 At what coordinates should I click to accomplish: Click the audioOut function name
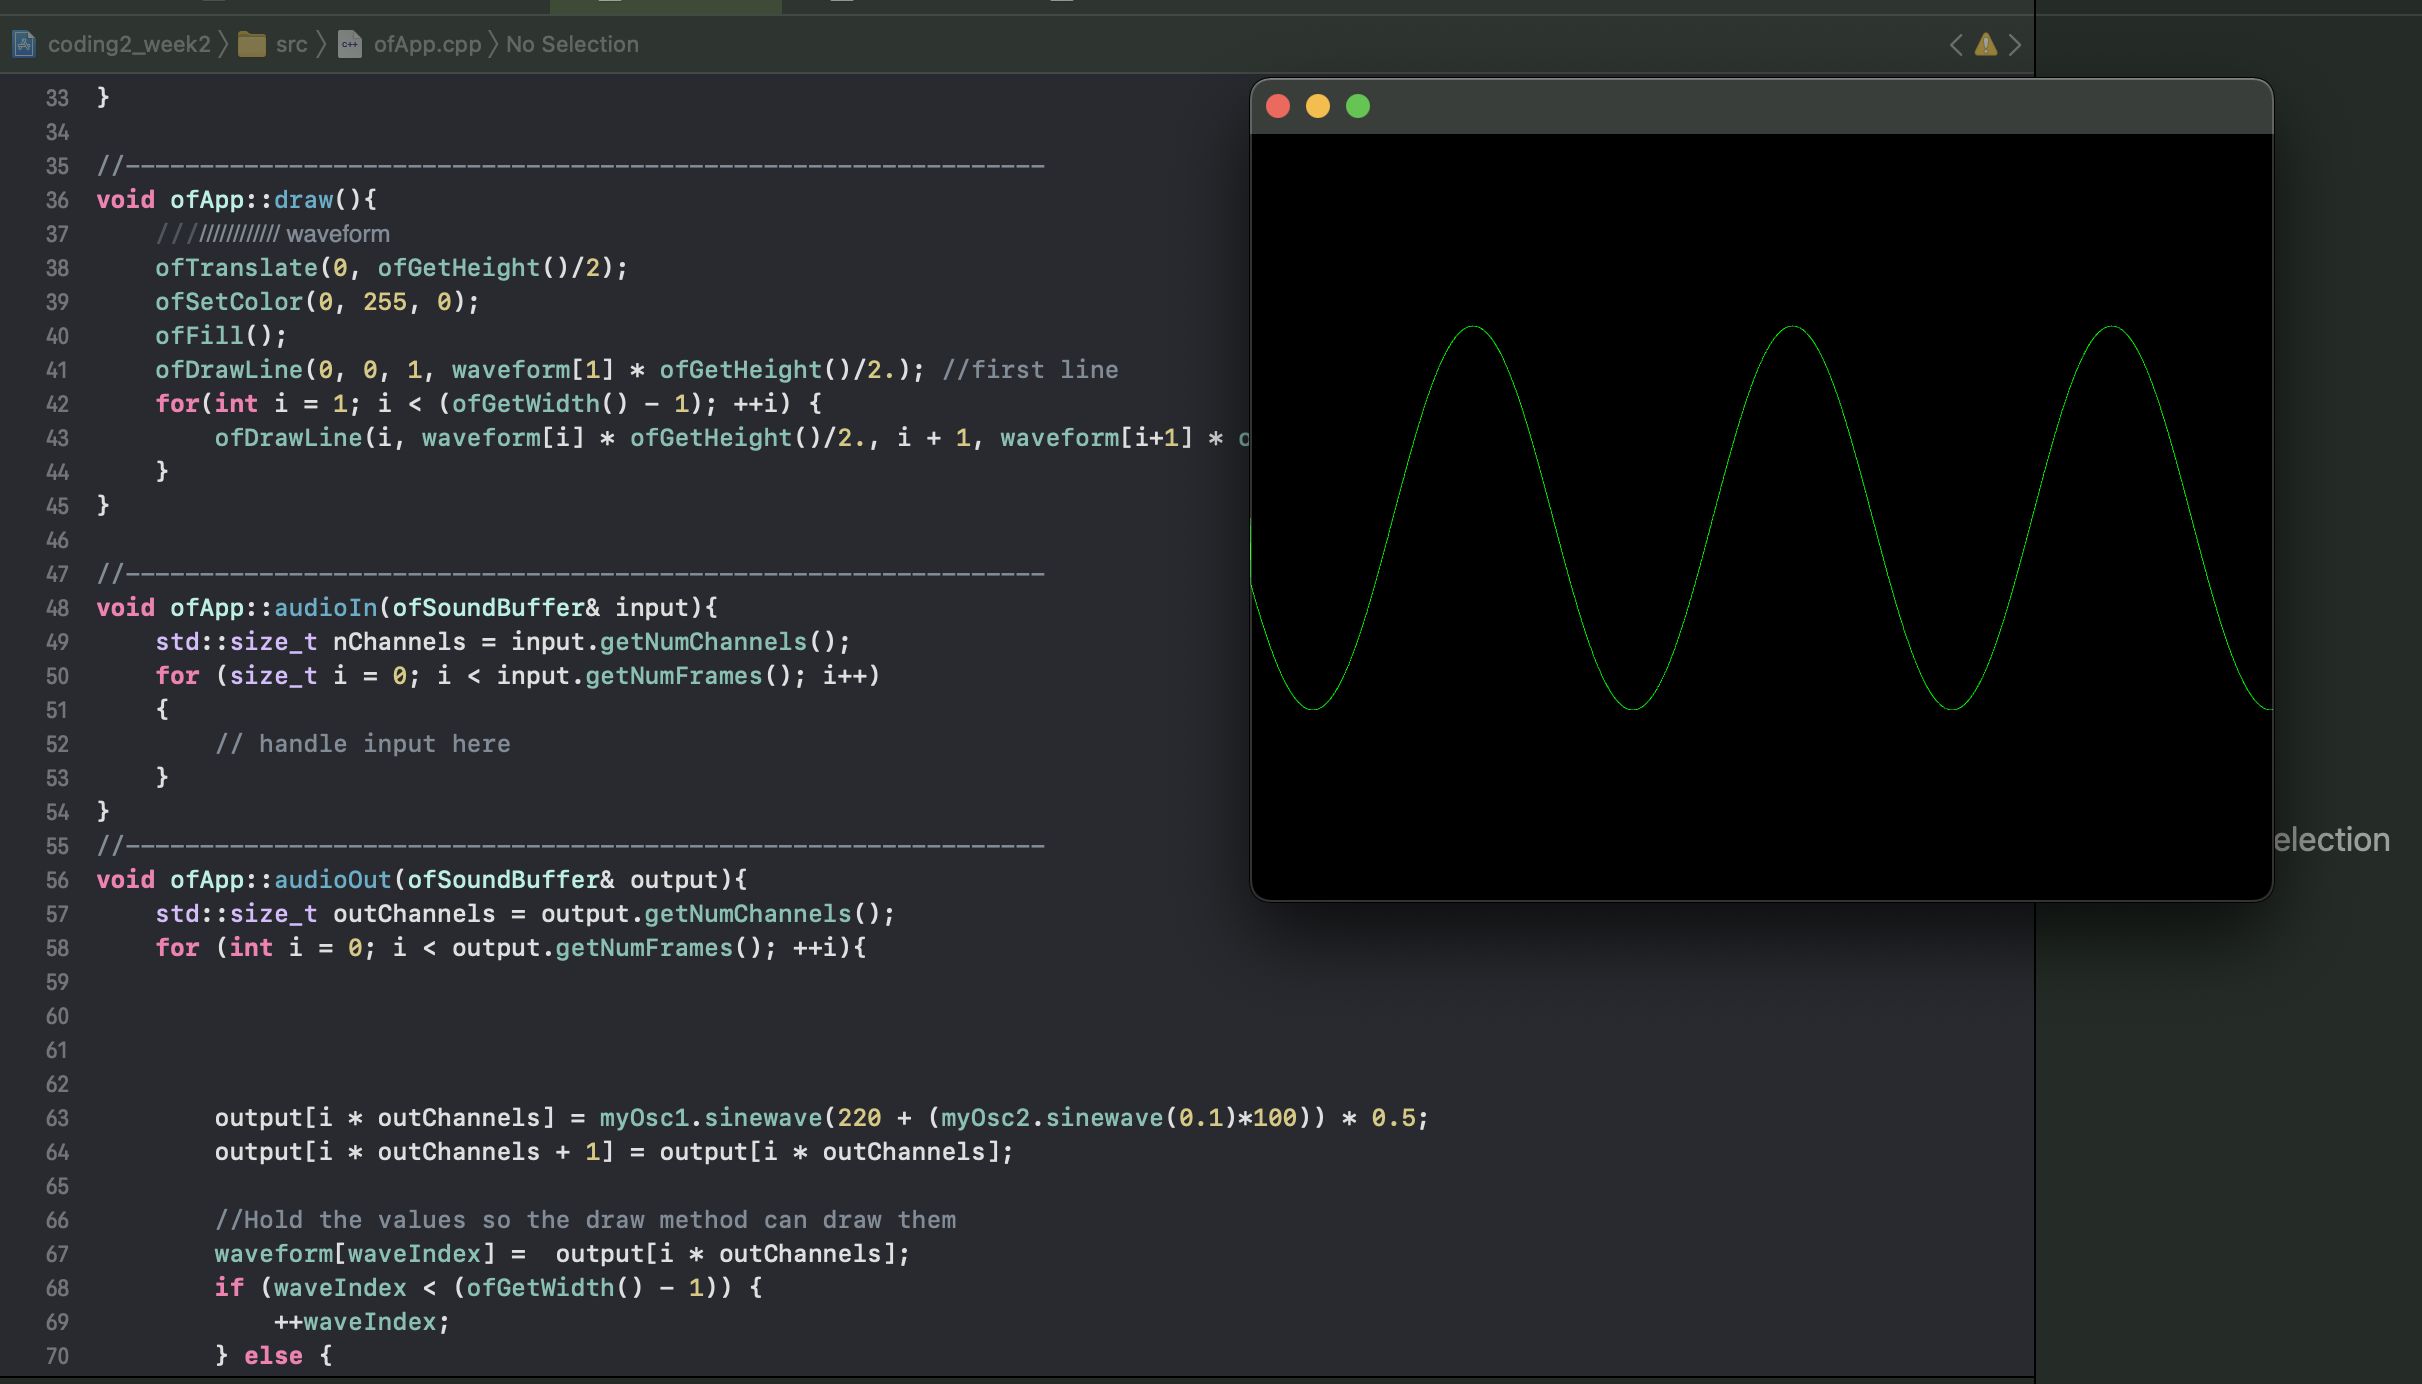(332, 880)
